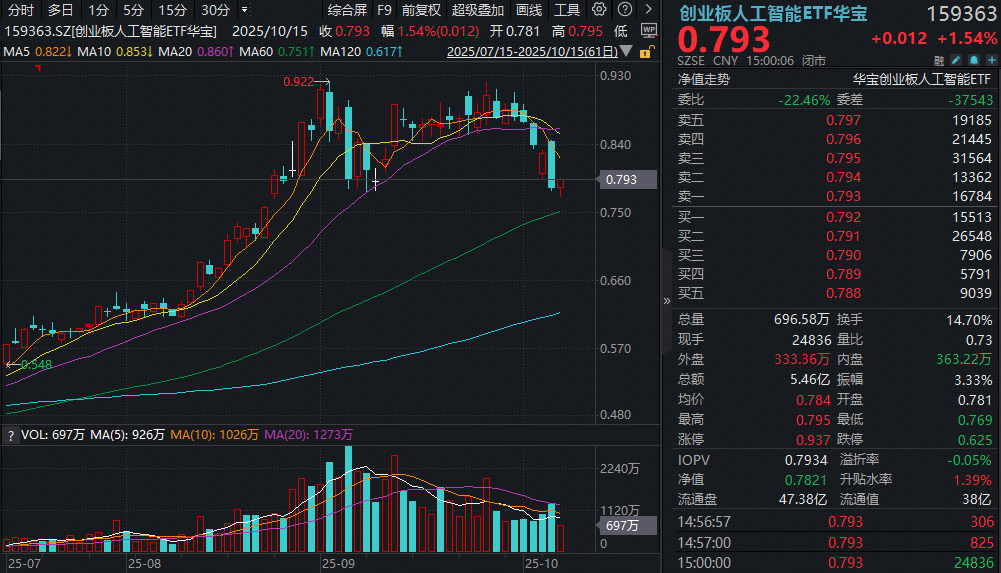The width and height of the screenshot is (1001, 573).
Task: Open the volume indicator help question mark
Action: (11, 436)
